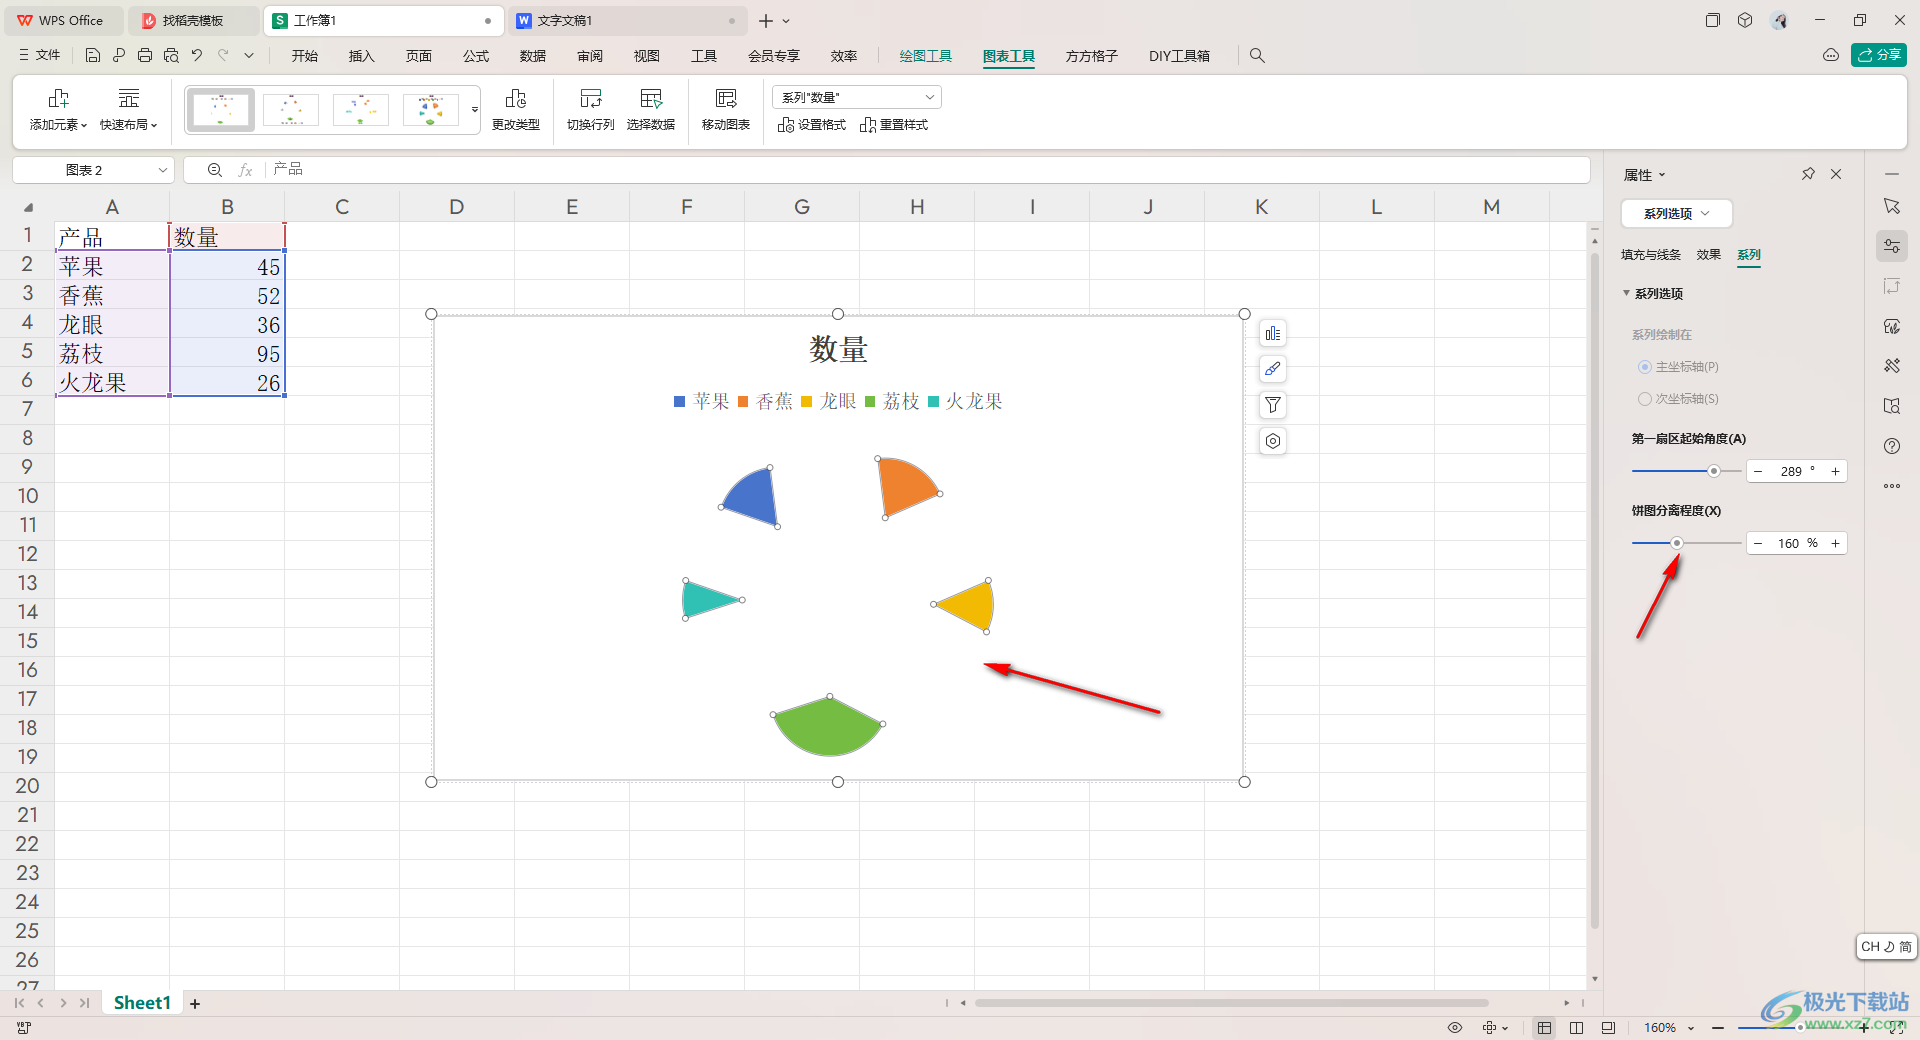Viewport: 1920px width, 1040px height.
Task: Click the first slice start angle slider handle
Action: (1714, 471)
